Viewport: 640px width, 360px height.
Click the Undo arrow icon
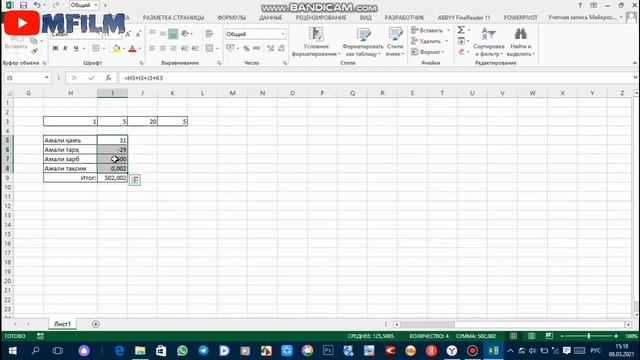click(x=37, y=5)
